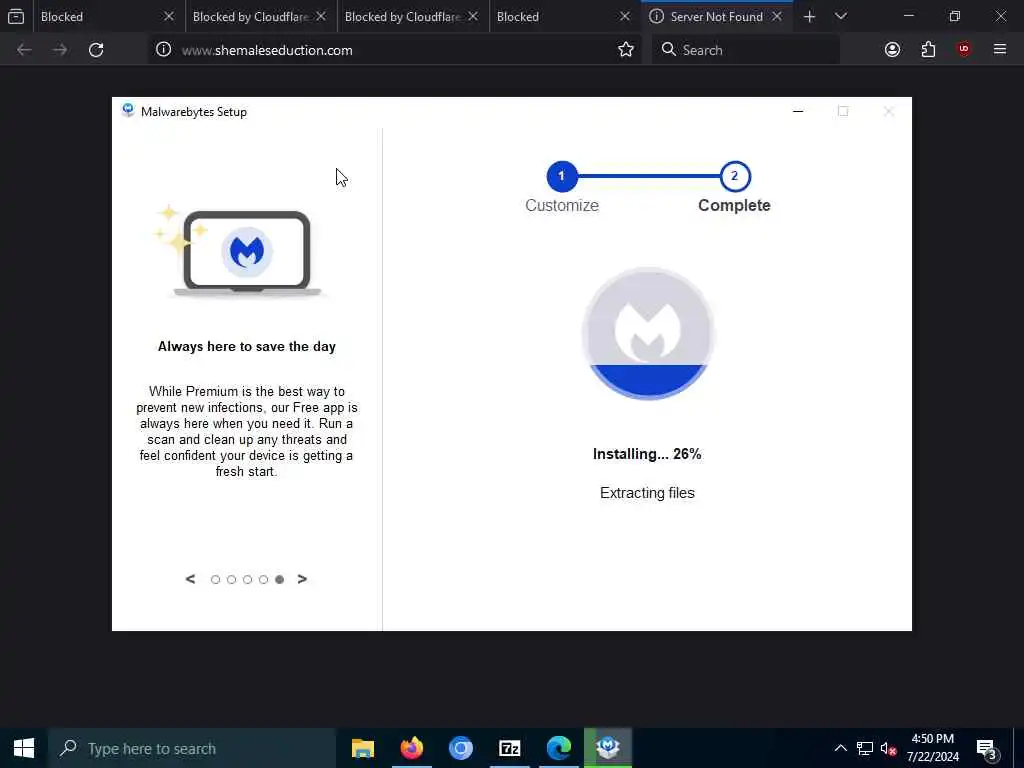Image resolution: width=1024 pixels, height=768 pixels.
Task: Open File Explorer from the taskbar
Action: tap(362, 748)
